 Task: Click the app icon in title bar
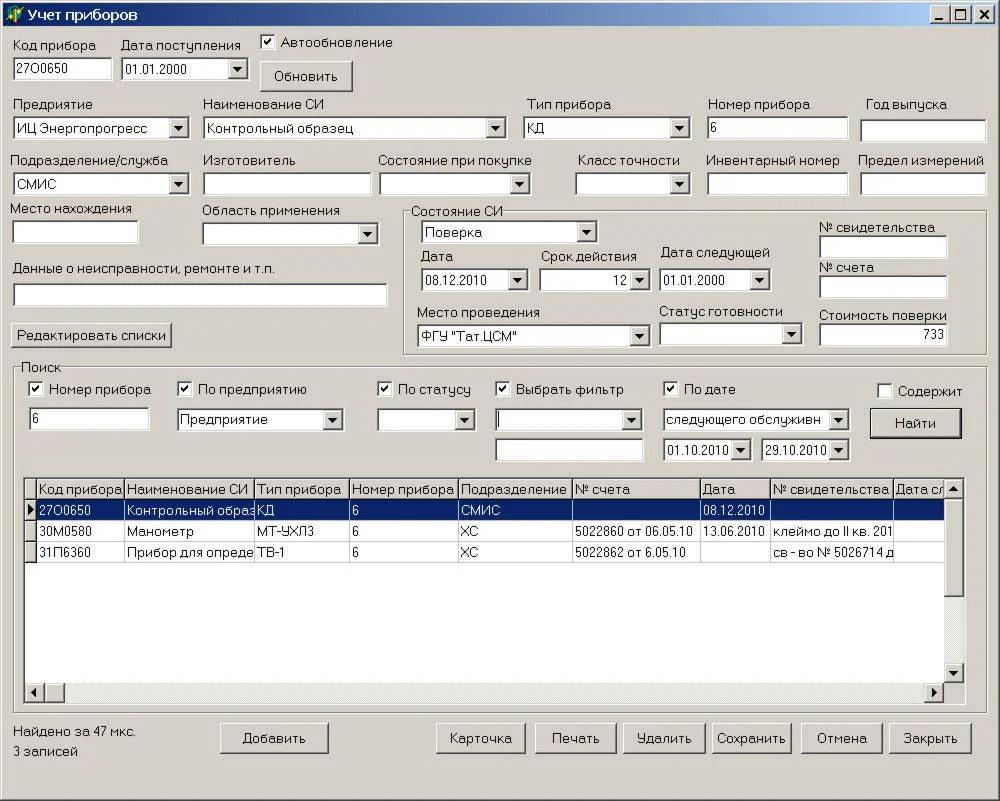point(14,15)
